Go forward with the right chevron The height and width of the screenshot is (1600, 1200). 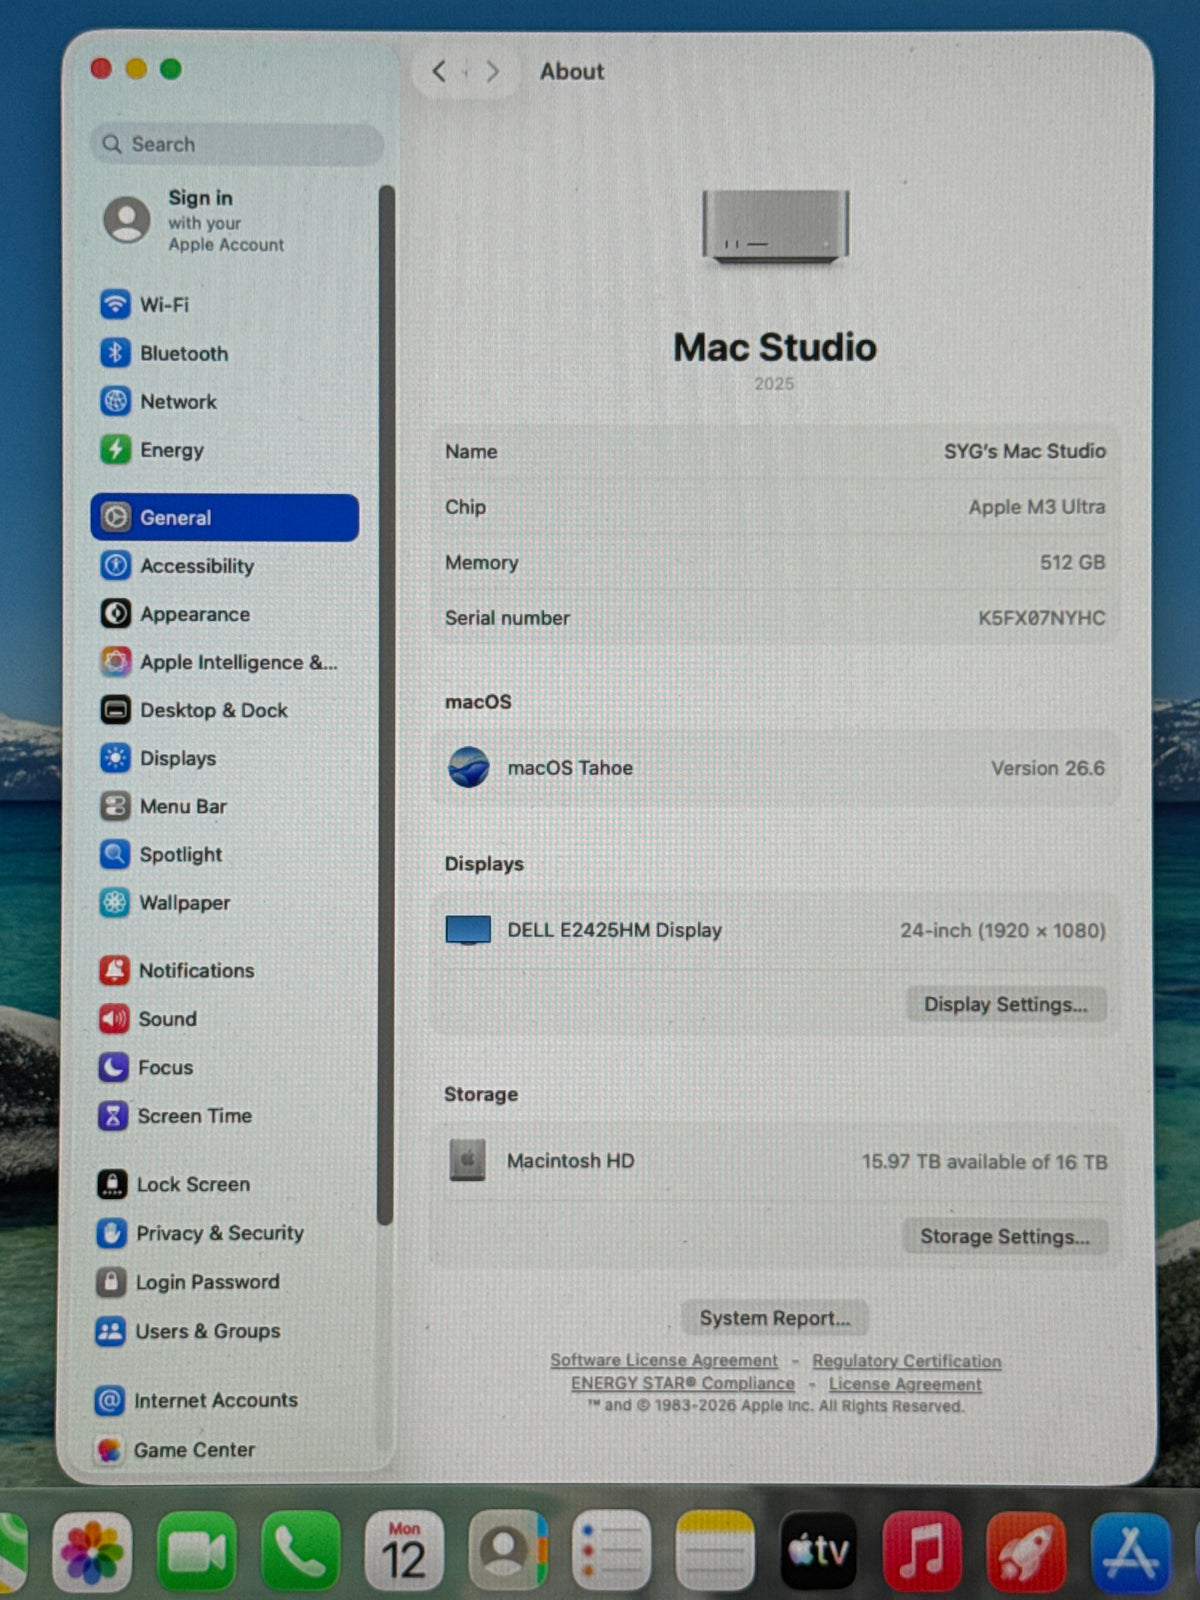click(x=492, y=71)
